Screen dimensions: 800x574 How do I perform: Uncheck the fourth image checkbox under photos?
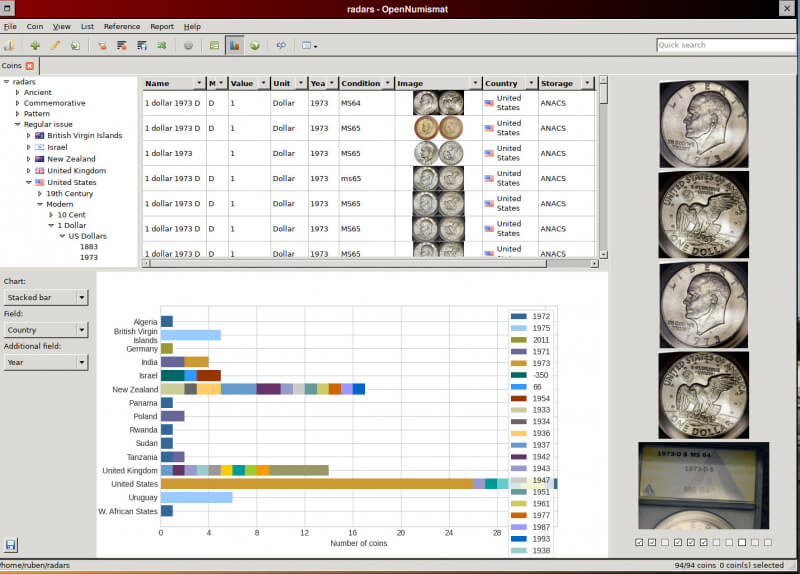(x=678, y=542)
